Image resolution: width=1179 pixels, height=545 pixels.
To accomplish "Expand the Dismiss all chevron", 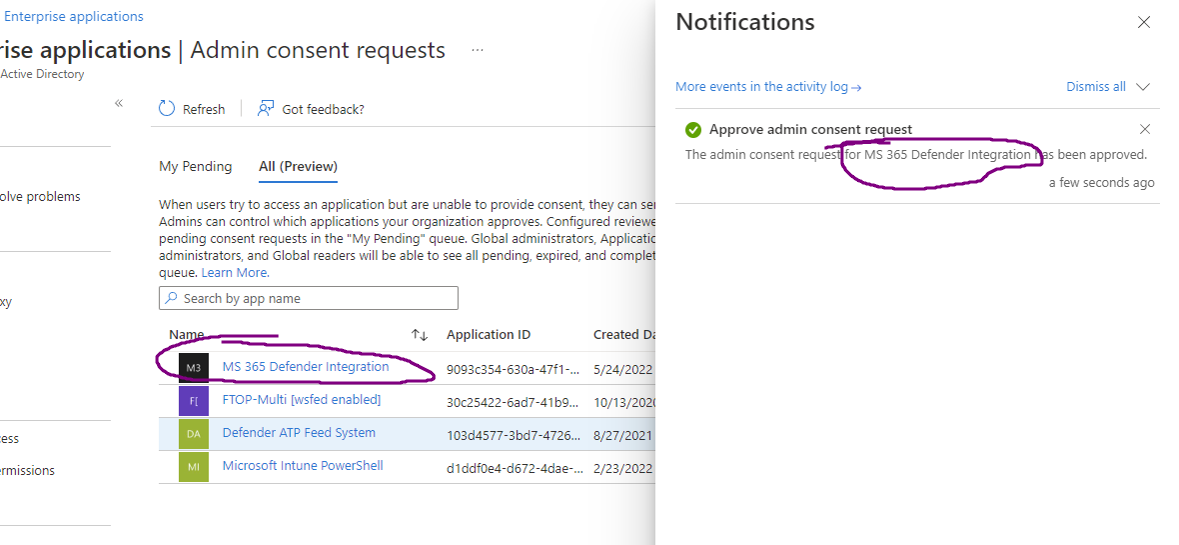I will pos(1143,86).
